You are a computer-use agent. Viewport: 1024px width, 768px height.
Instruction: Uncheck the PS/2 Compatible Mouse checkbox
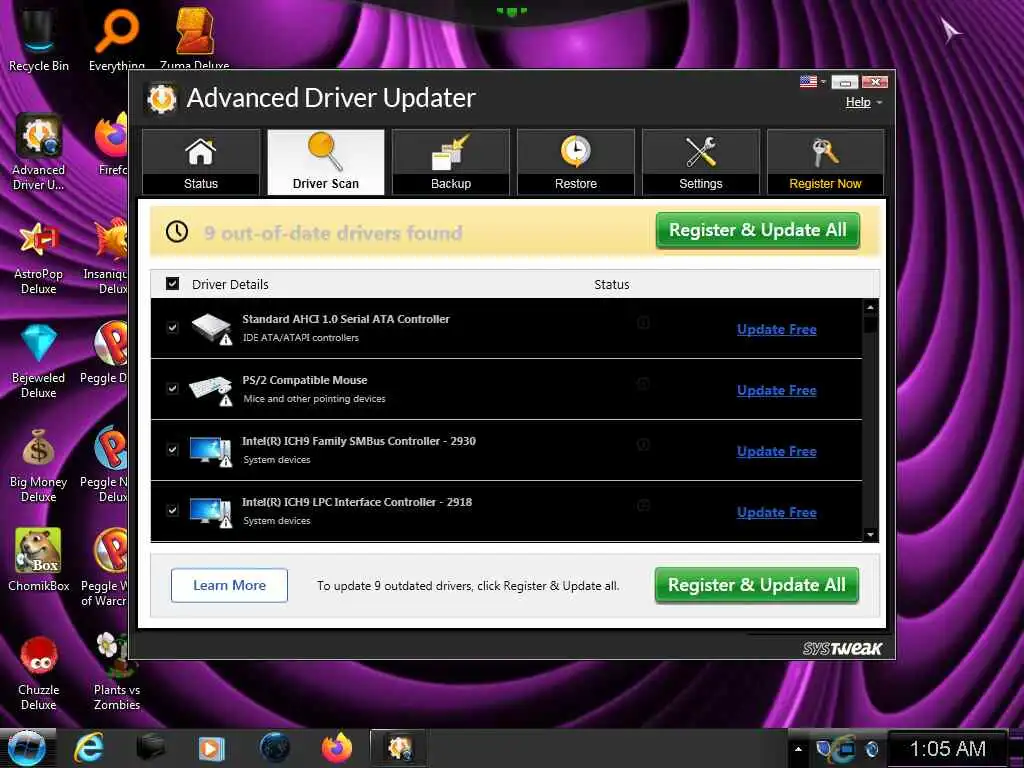(172, 388)
